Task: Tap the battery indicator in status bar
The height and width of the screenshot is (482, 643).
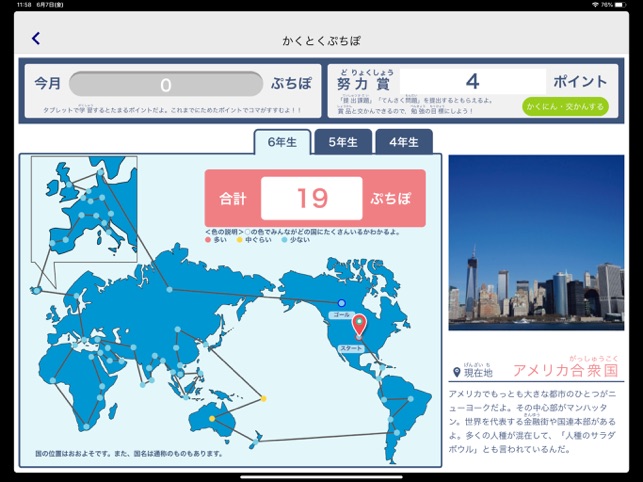Action: click(x=620, y=5)
